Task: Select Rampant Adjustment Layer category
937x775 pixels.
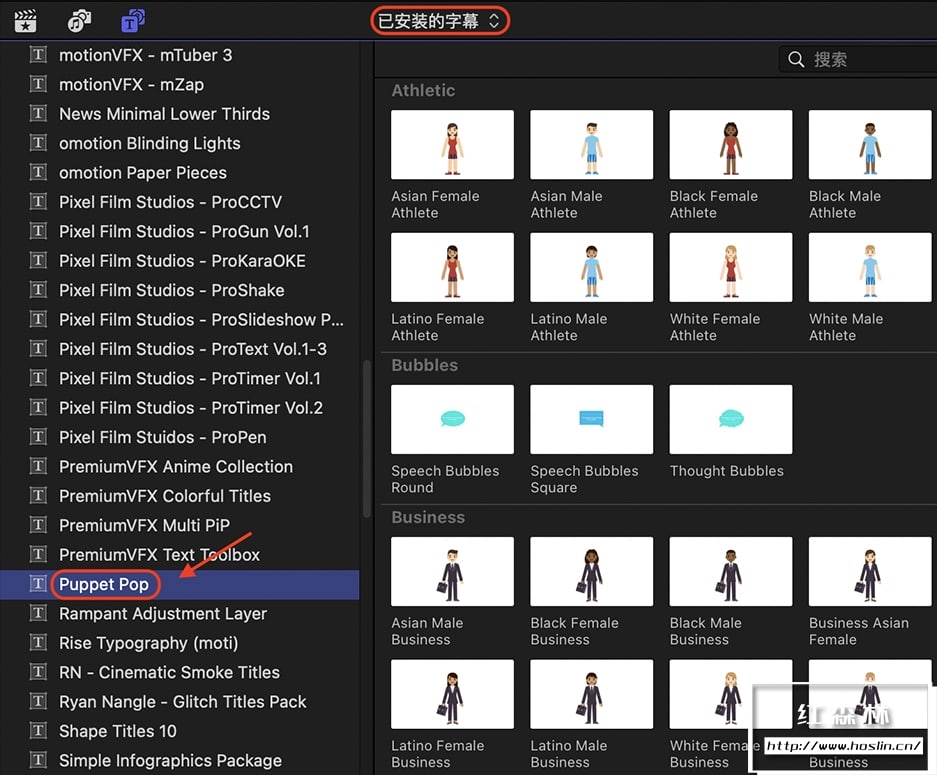Action: click(163, 614)
